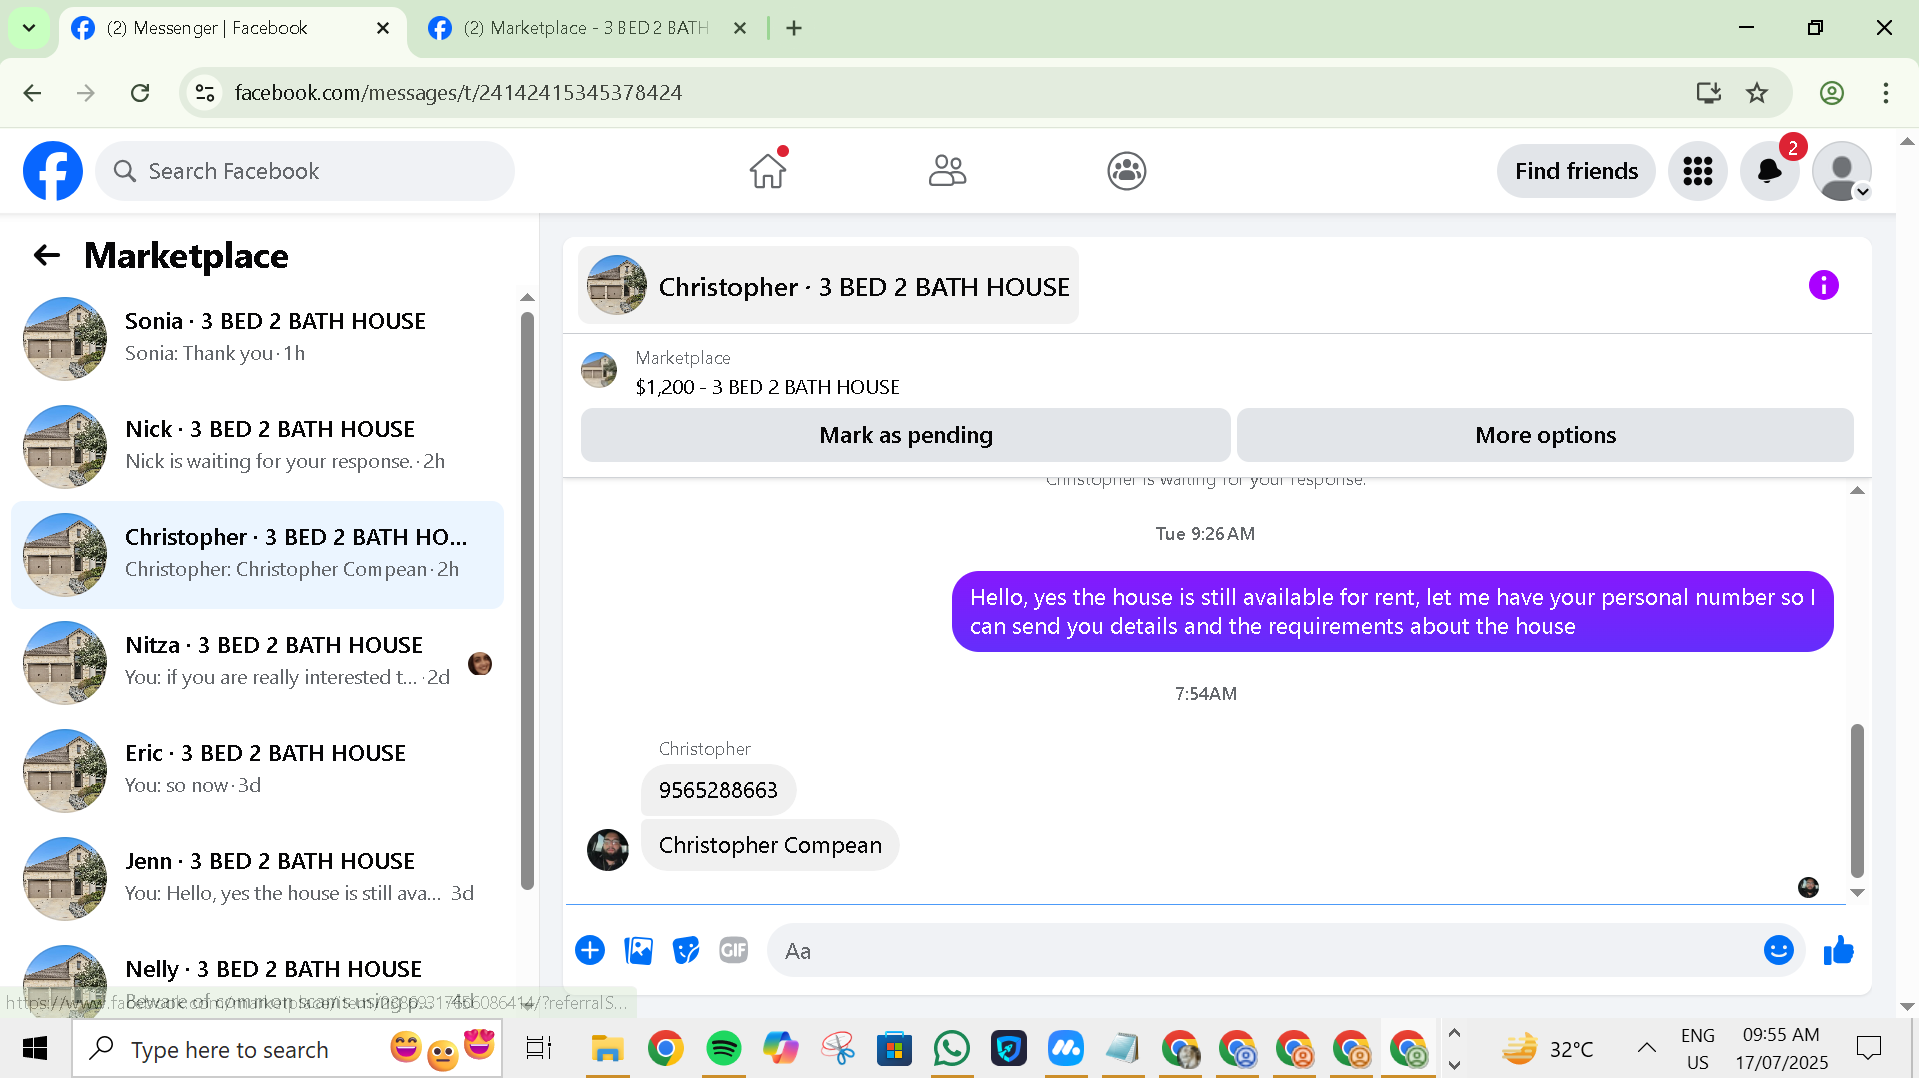Open the notifications bell
The height and width of the screenshot is (1078, 1919).
(1770, 171)
